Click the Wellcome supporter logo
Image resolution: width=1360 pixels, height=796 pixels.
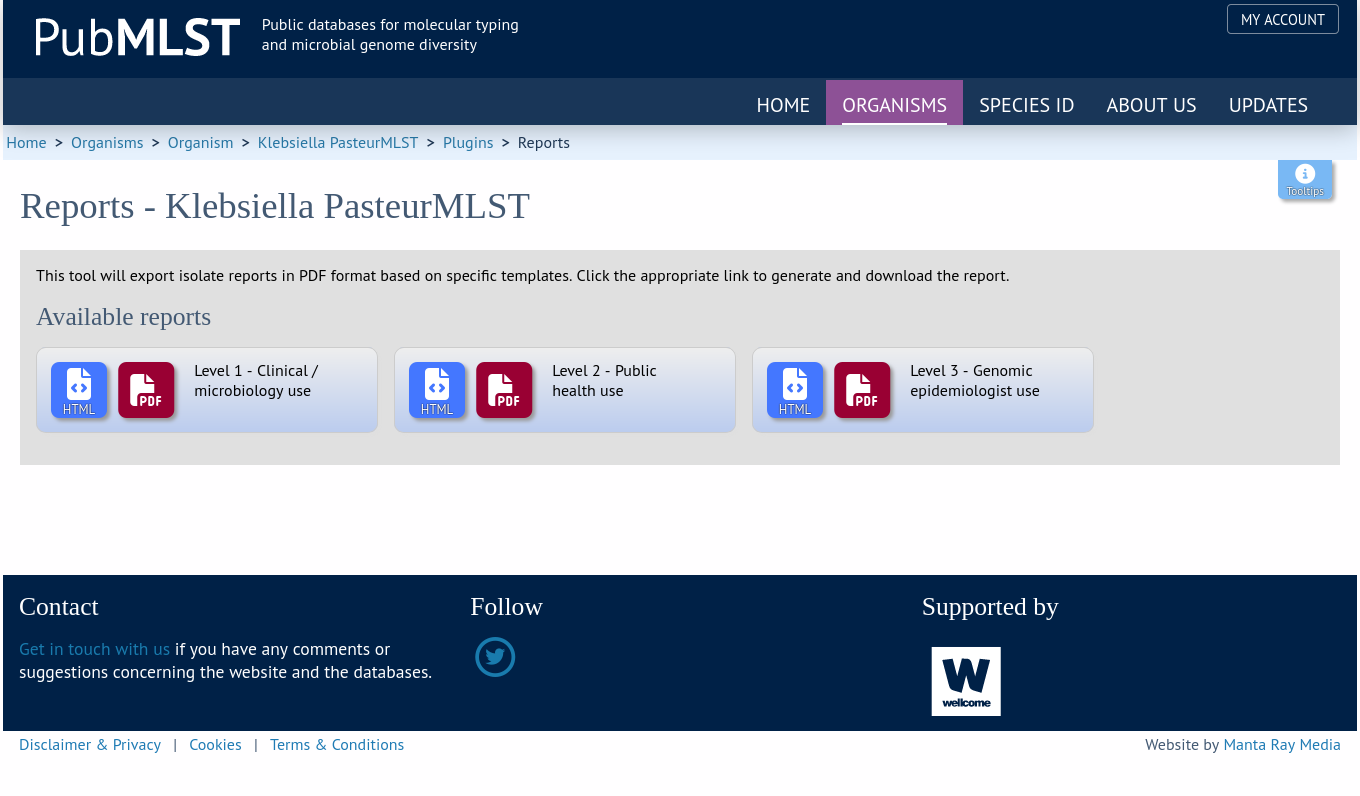click(x=966, y=681)
